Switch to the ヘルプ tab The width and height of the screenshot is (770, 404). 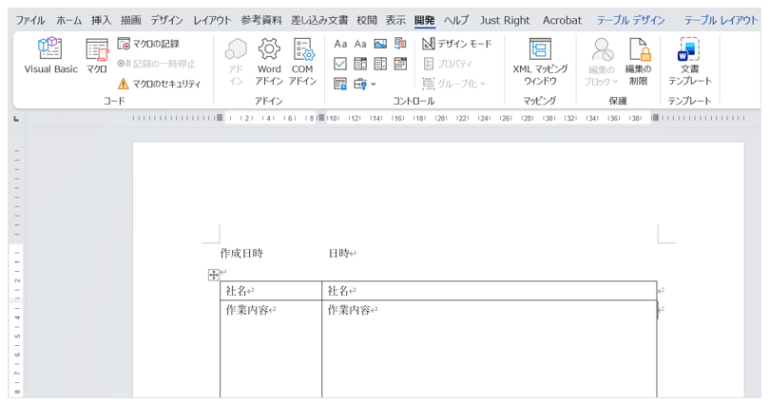pyautogui.click(x=456, y=20)
